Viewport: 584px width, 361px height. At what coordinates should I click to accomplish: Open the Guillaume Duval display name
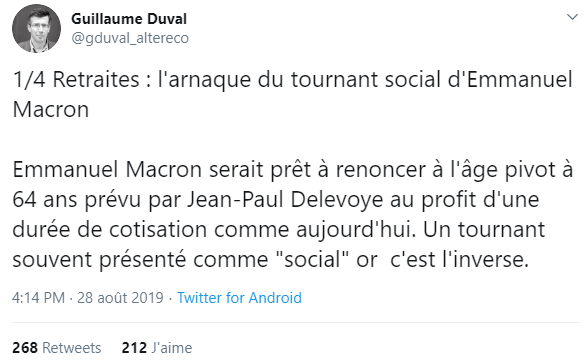coord(129,19)
